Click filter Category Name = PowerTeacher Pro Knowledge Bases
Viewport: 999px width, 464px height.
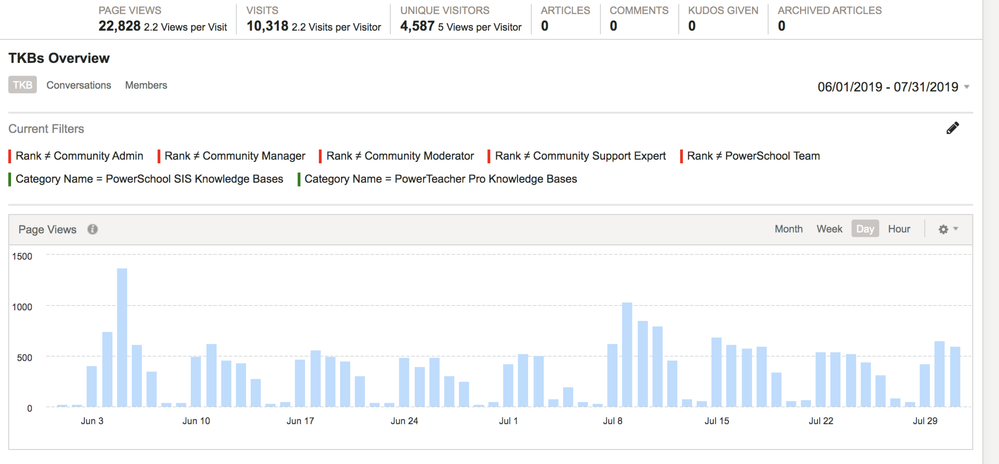tap(438, 179)
